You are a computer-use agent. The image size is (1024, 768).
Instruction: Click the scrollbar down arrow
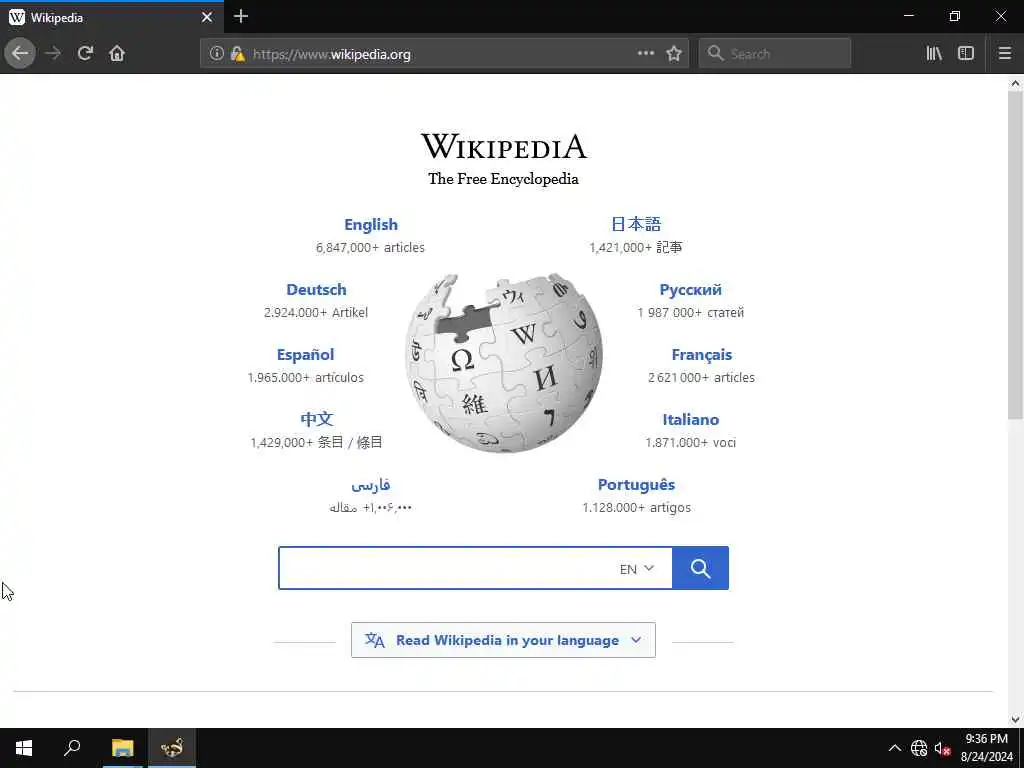point(1016,720)
